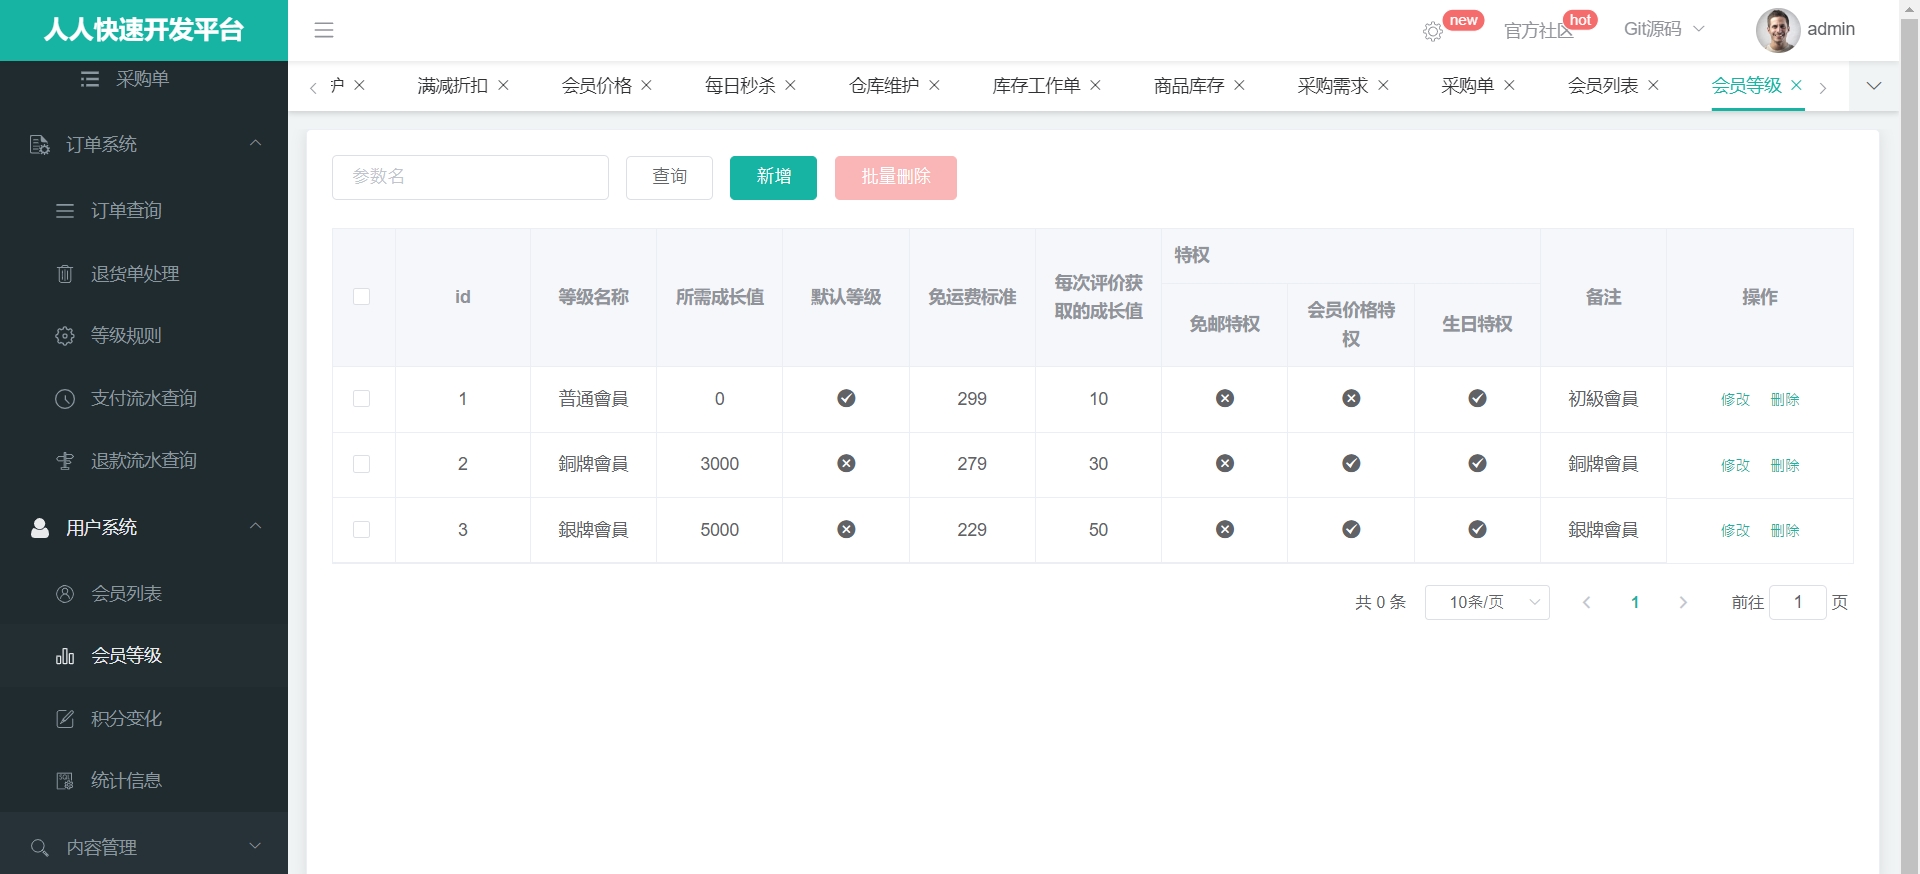Close the 满减折扣 tab
1920x874 pixels.
504,85
